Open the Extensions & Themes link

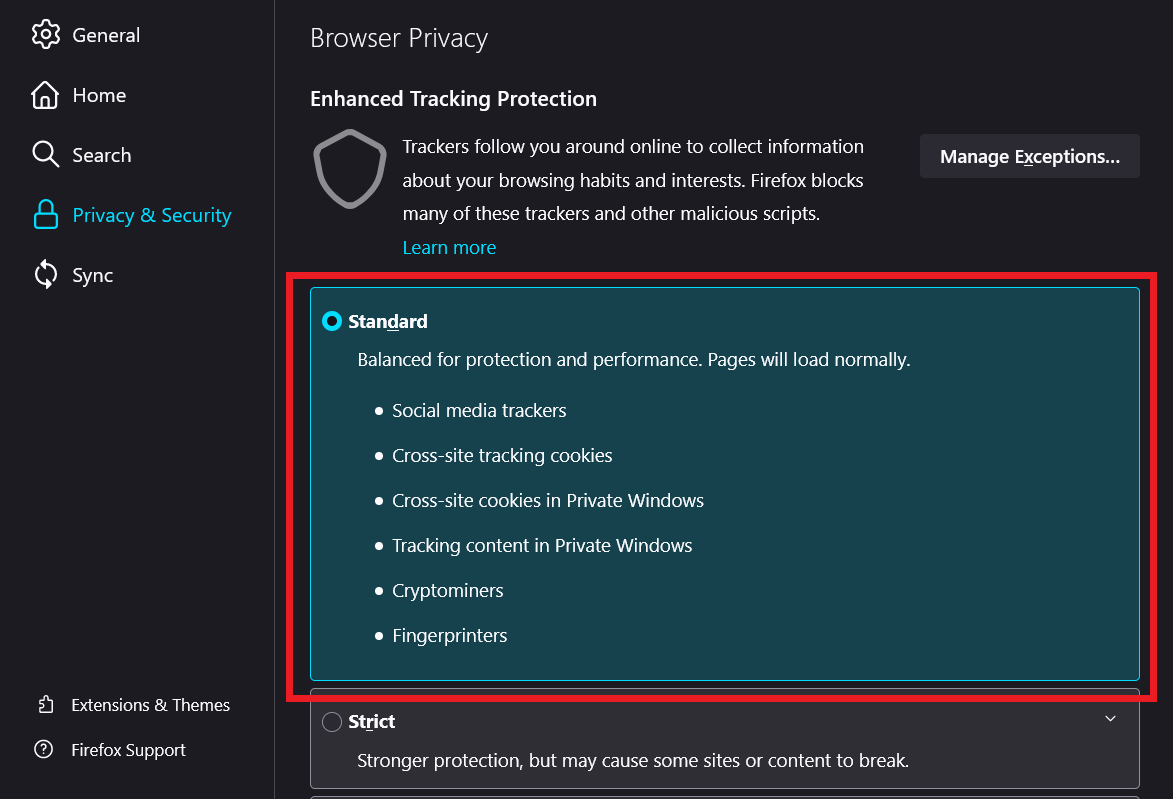tap(151, 705)
